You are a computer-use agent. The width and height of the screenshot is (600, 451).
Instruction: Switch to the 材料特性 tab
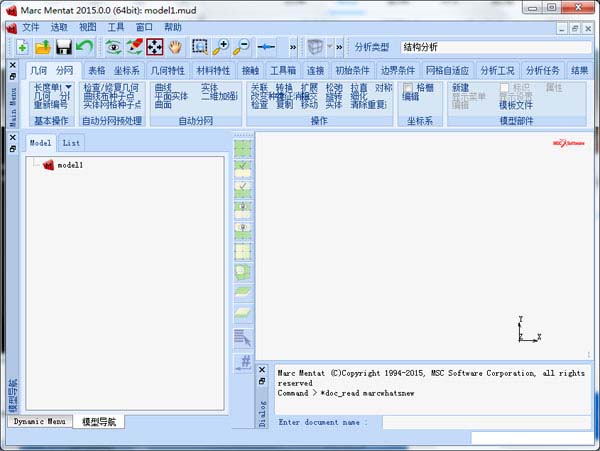(x=213, y=71)
